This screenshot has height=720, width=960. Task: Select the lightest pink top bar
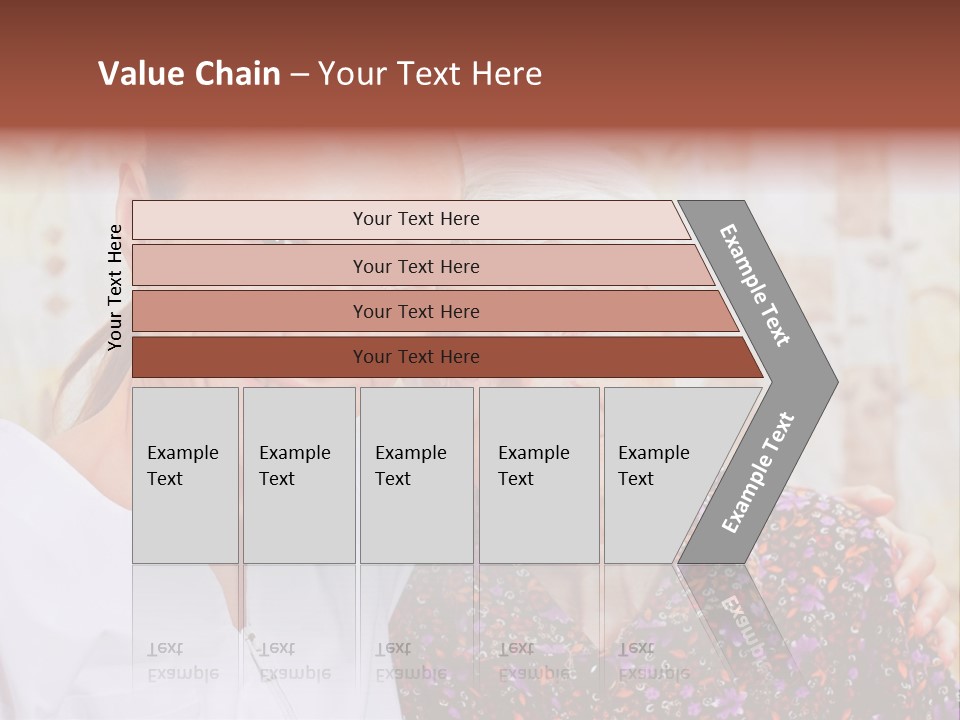click(x=415, y=220)
